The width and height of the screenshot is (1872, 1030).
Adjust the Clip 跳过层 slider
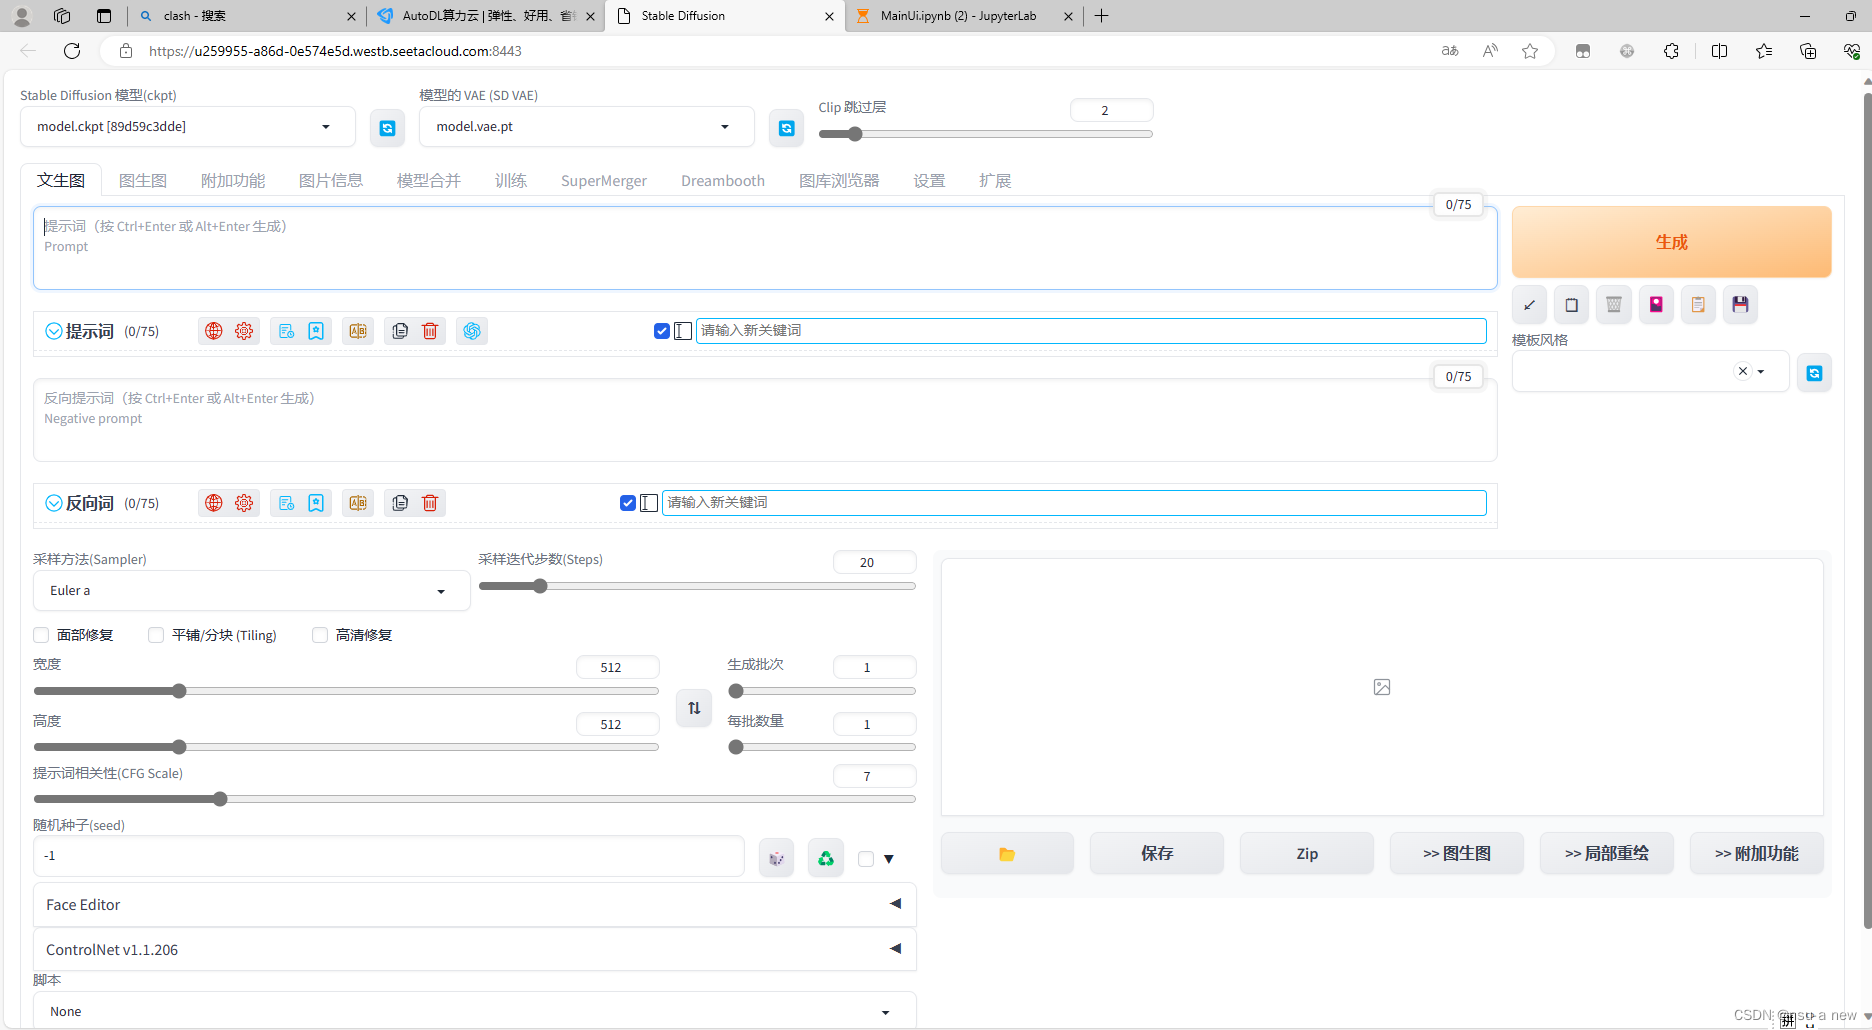coord(985,134)
